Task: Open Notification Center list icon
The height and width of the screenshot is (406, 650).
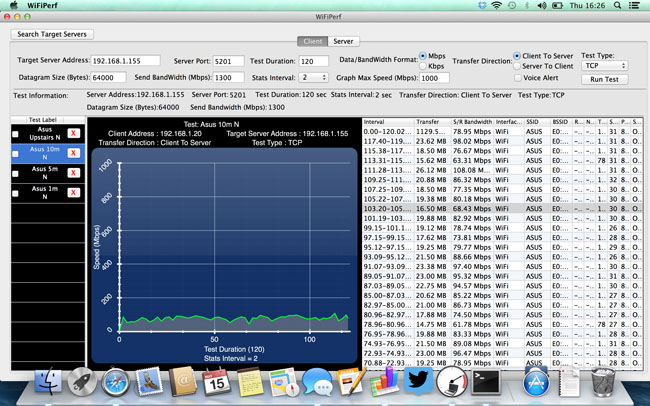Action: [x=634, y=5]
